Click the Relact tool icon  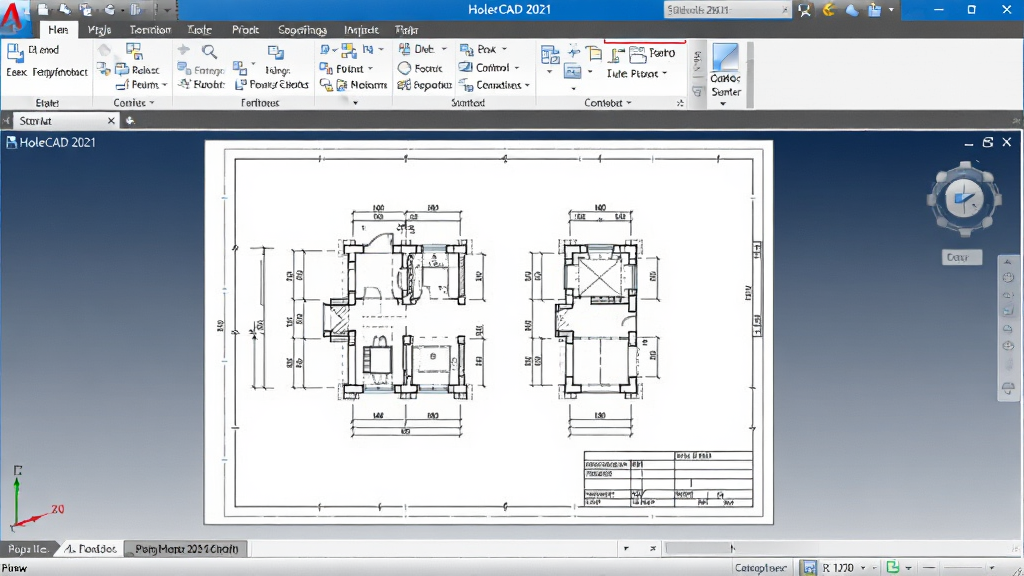tap(122, 69)
